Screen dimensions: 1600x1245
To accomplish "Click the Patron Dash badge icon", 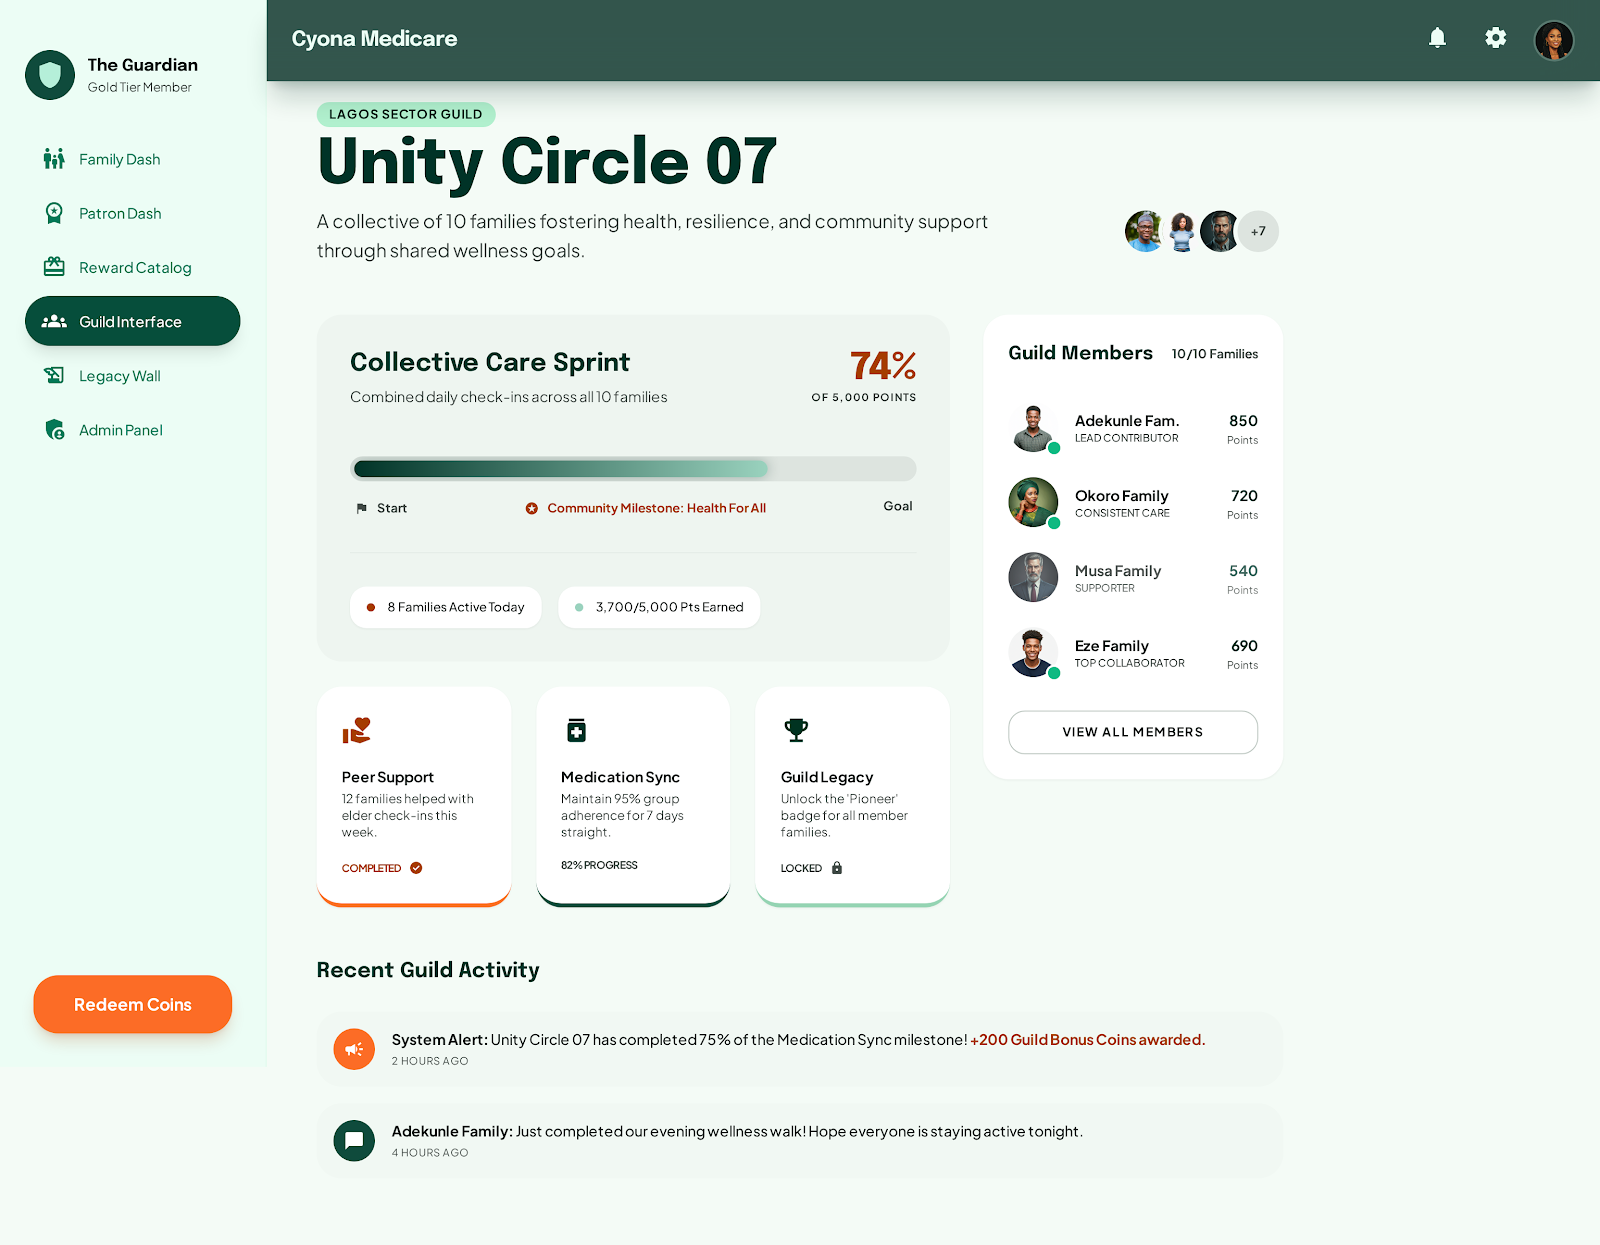I will click(x=54, y=213).
